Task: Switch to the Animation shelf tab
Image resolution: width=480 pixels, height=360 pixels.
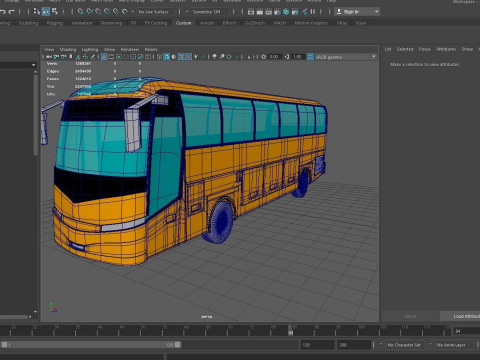Action: (82, 23)
